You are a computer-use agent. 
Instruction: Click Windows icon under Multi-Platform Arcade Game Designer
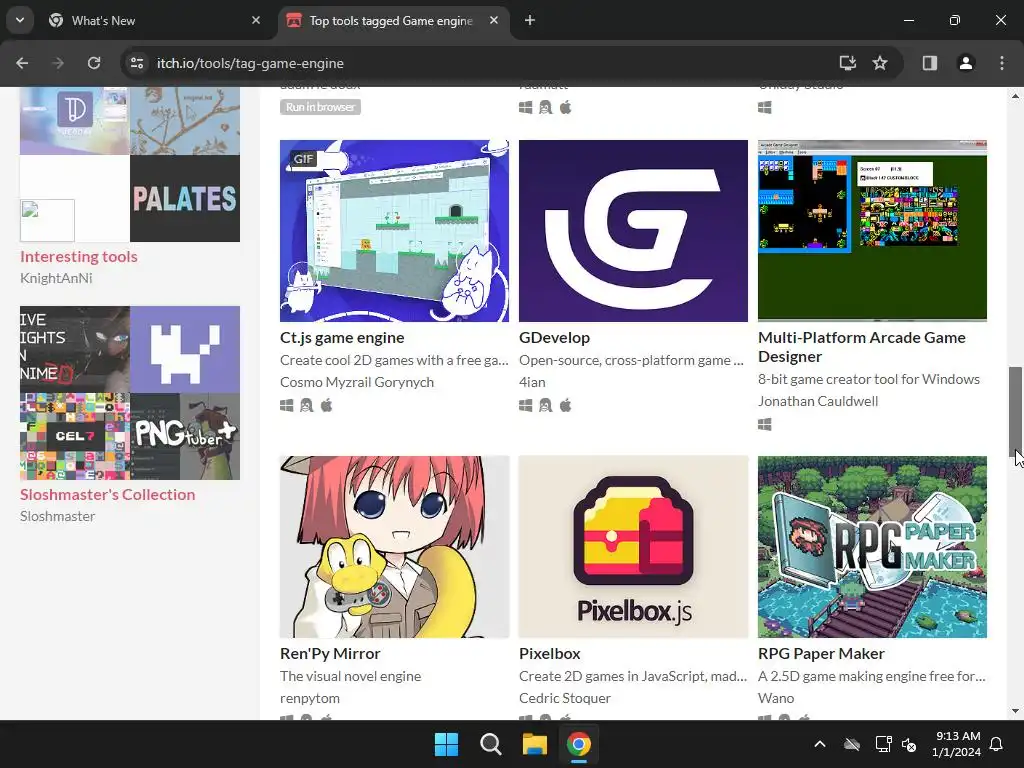click(765, 424)
